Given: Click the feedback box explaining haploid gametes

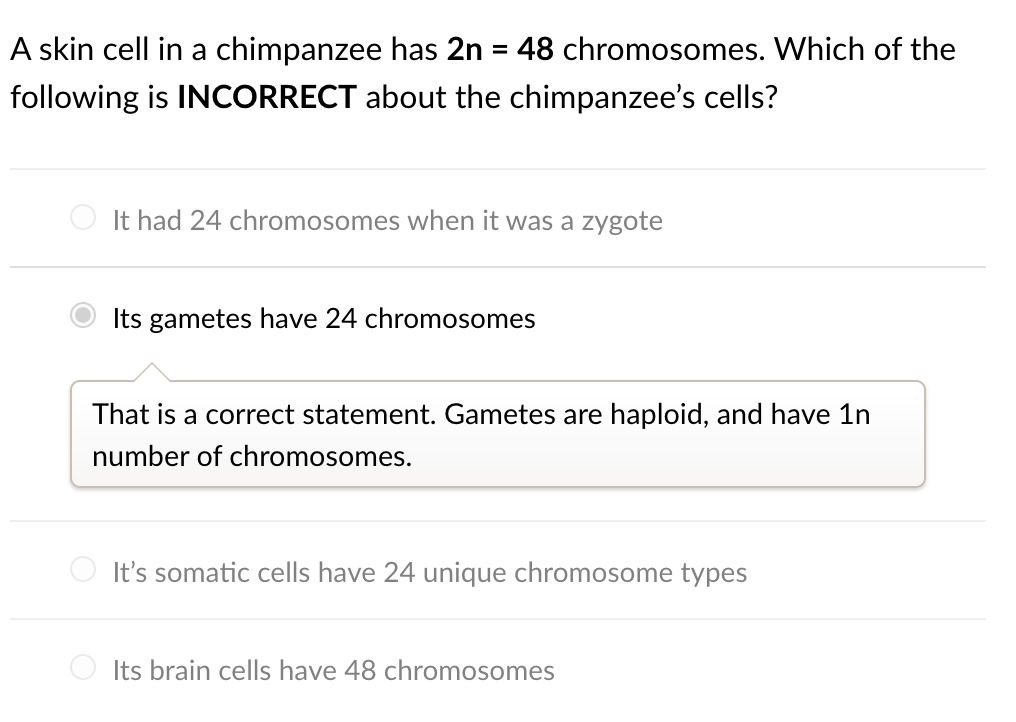Looking at the screenshot, I should [x=497, y=434].
